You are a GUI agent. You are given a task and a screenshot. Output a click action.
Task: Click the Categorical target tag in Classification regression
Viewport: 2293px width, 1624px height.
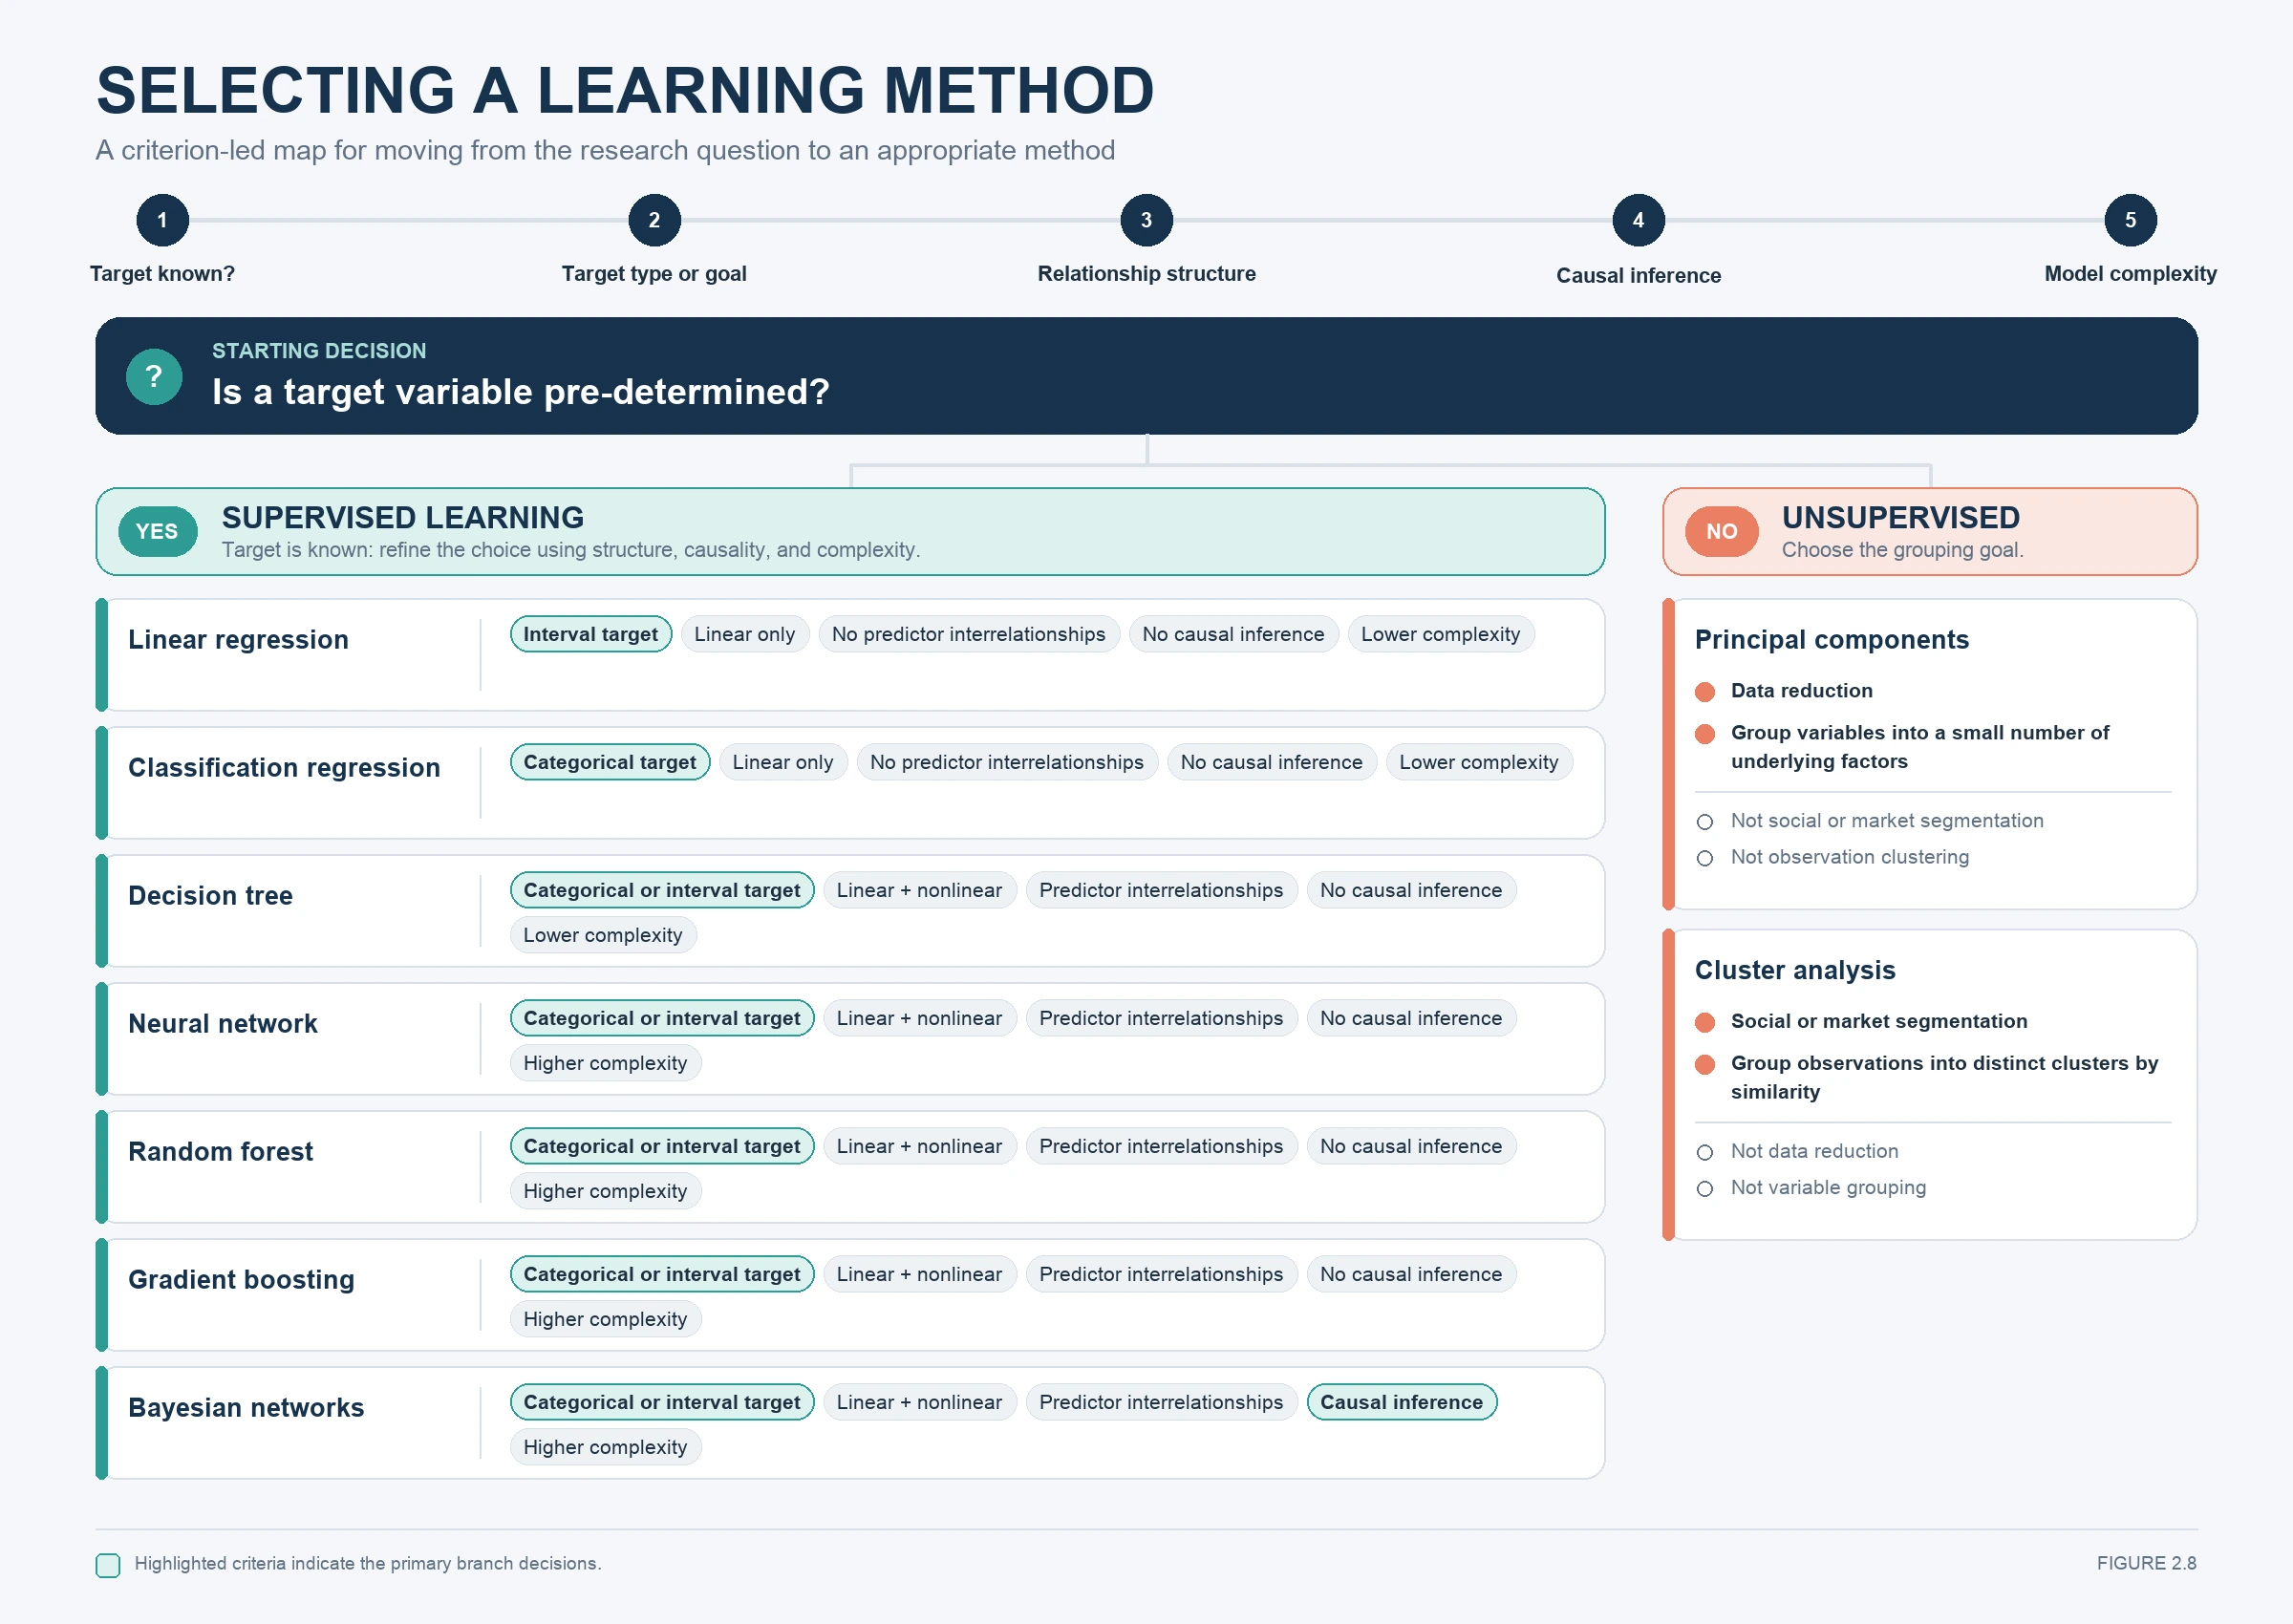(610, 762)
